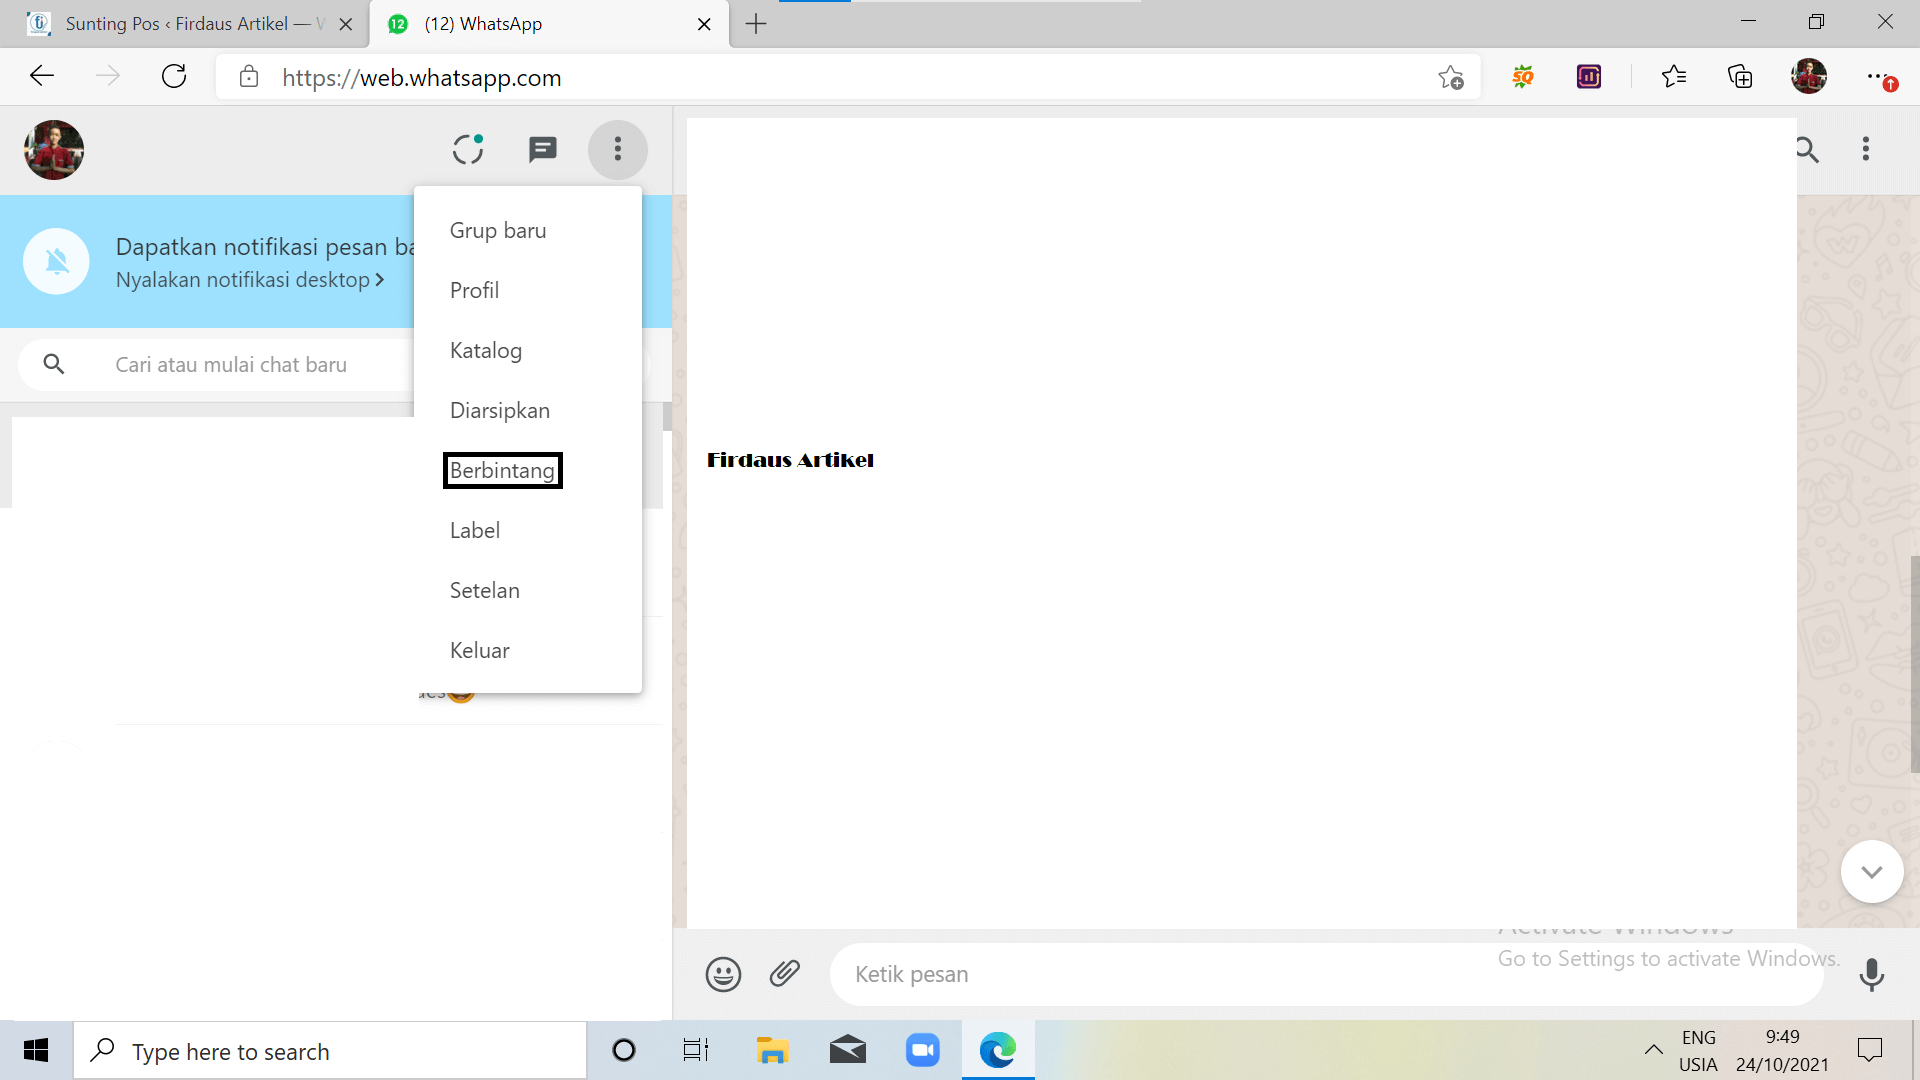Search within the open chat
Image resolution: width=1920 pixels, height=1080 pixels.
click(x=1807, y=150)
